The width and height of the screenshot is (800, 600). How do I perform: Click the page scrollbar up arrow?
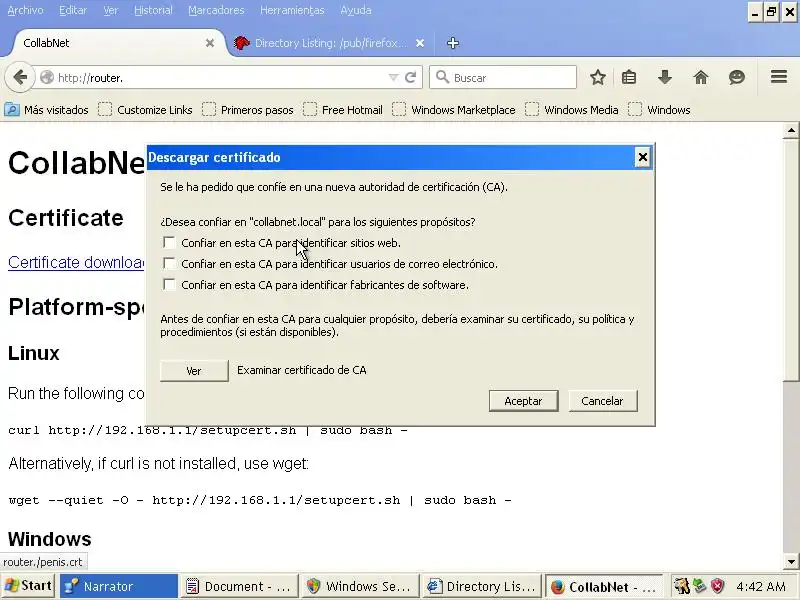click(x=791, y=131)
